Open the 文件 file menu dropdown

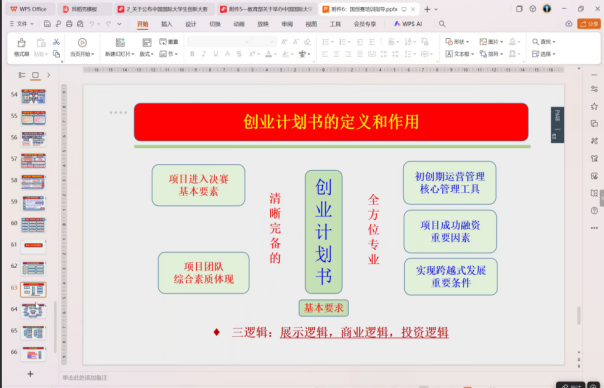point(22,24)
